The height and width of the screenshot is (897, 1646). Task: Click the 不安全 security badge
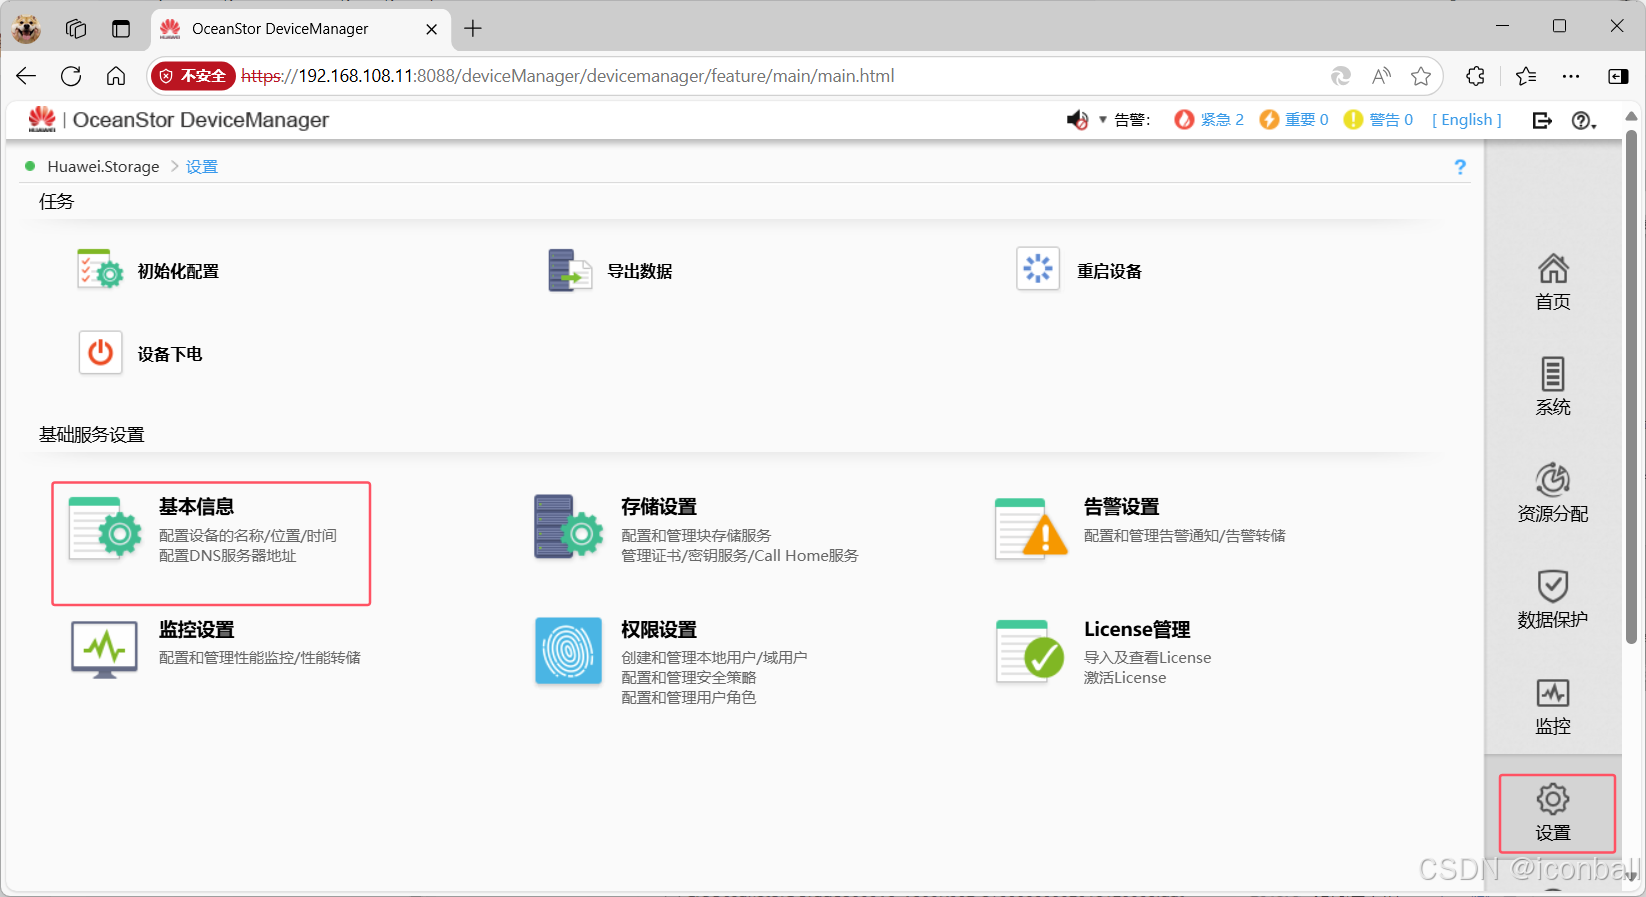[193, 76]
